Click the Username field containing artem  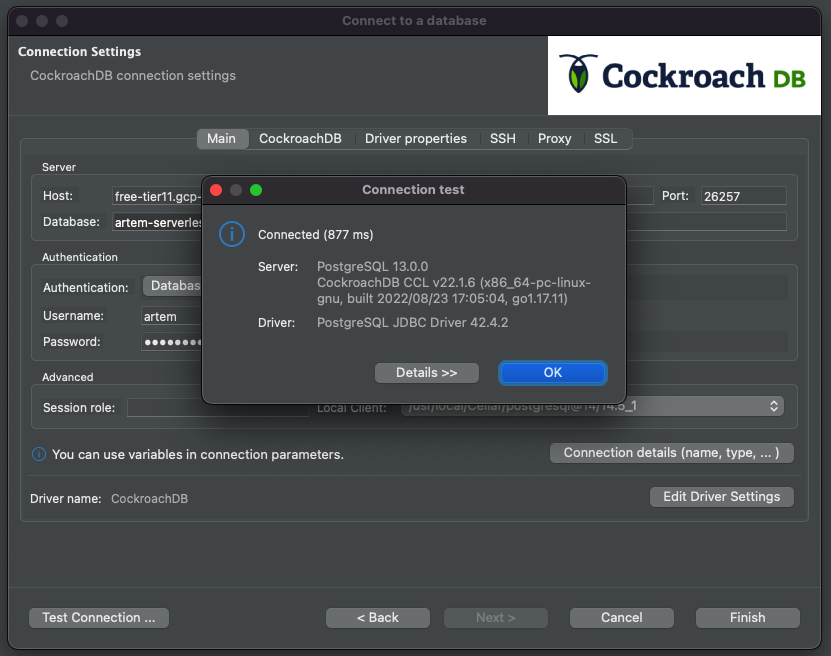tap(171, 316)
